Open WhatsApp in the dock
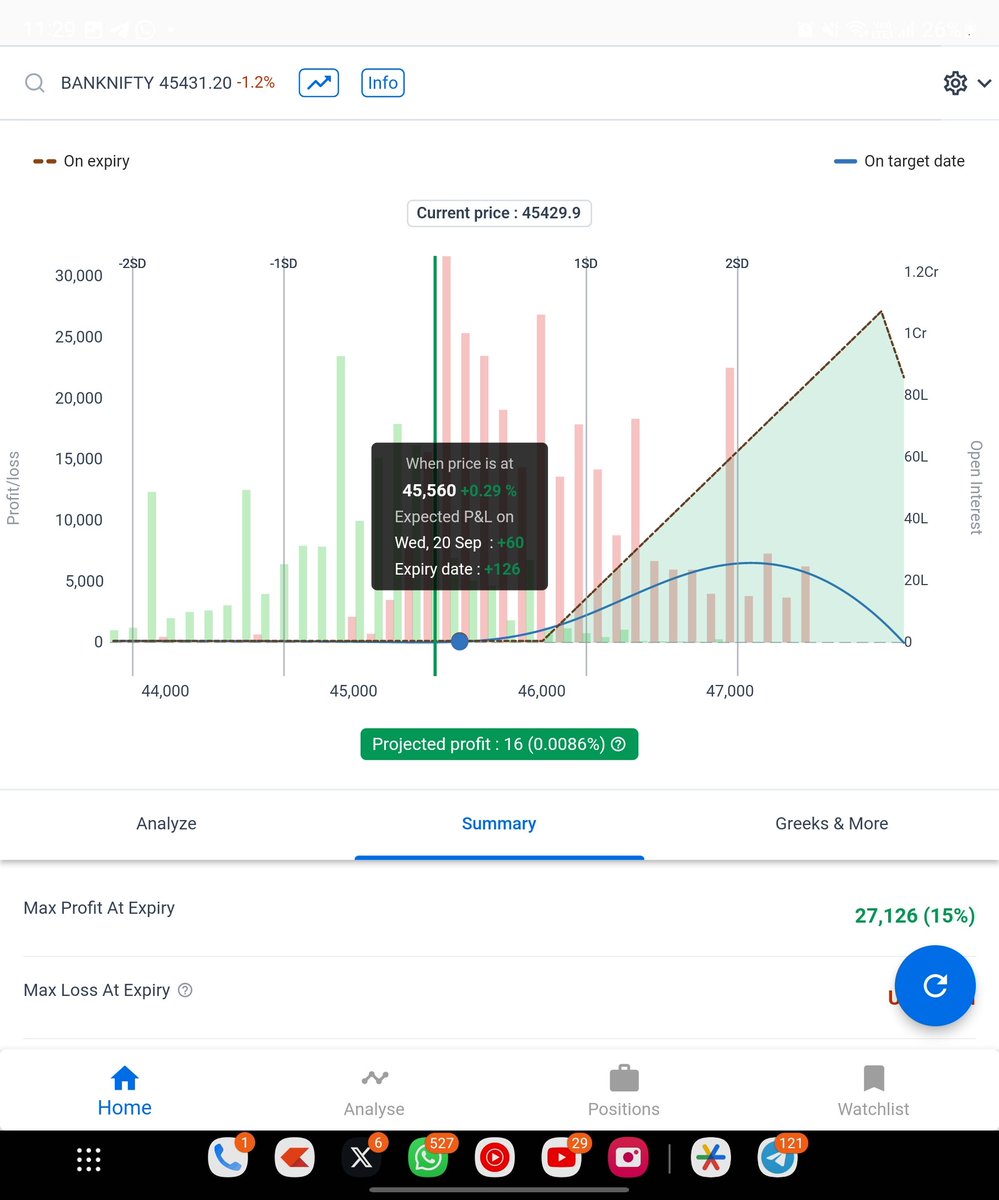Screen dimensions: 999x1200 click(428, 1158)
